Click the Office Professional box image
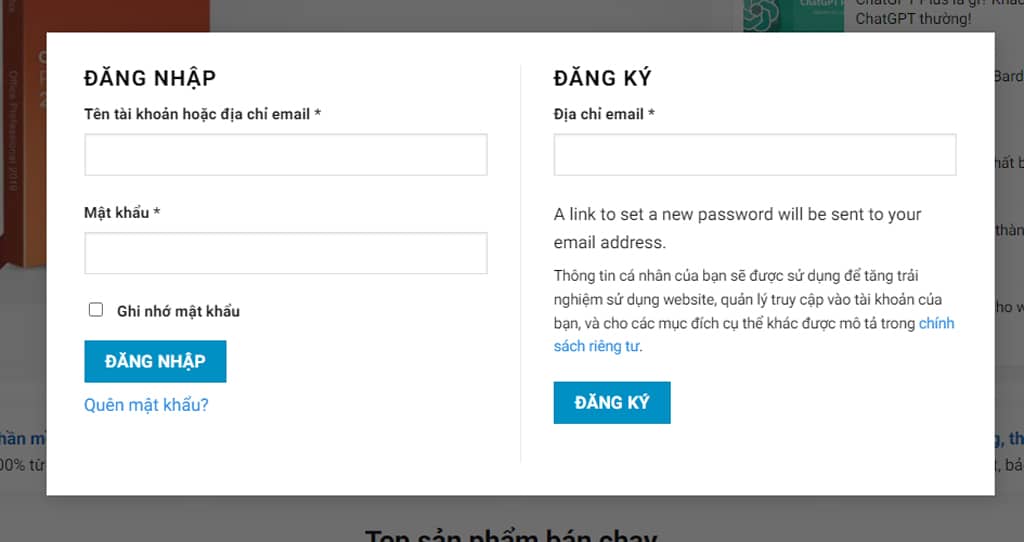1024x542 pixels. [23, 131]
